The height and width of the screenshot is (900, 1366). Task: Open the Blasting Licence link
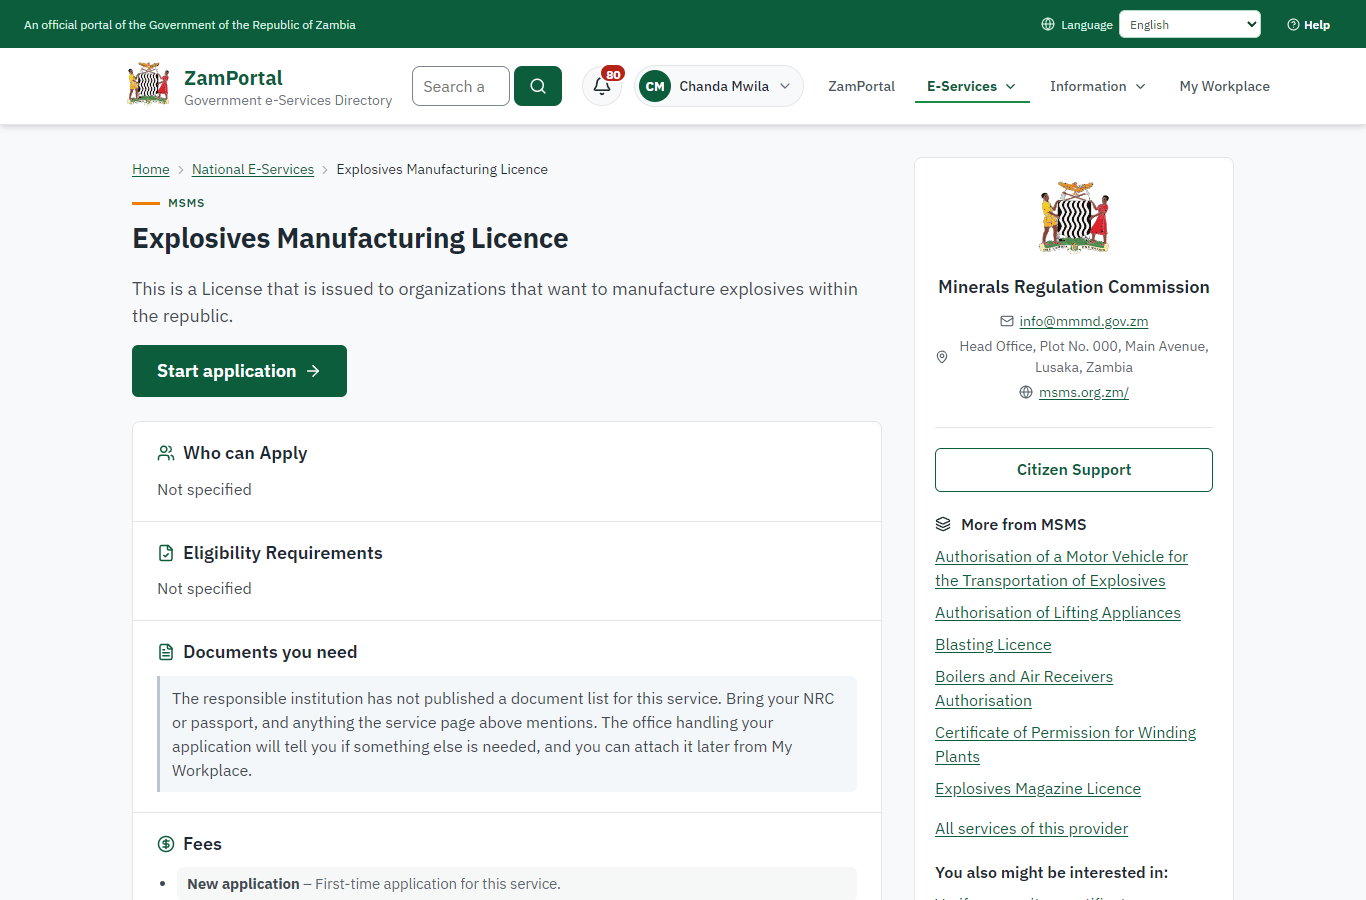[x=993, y=645]
